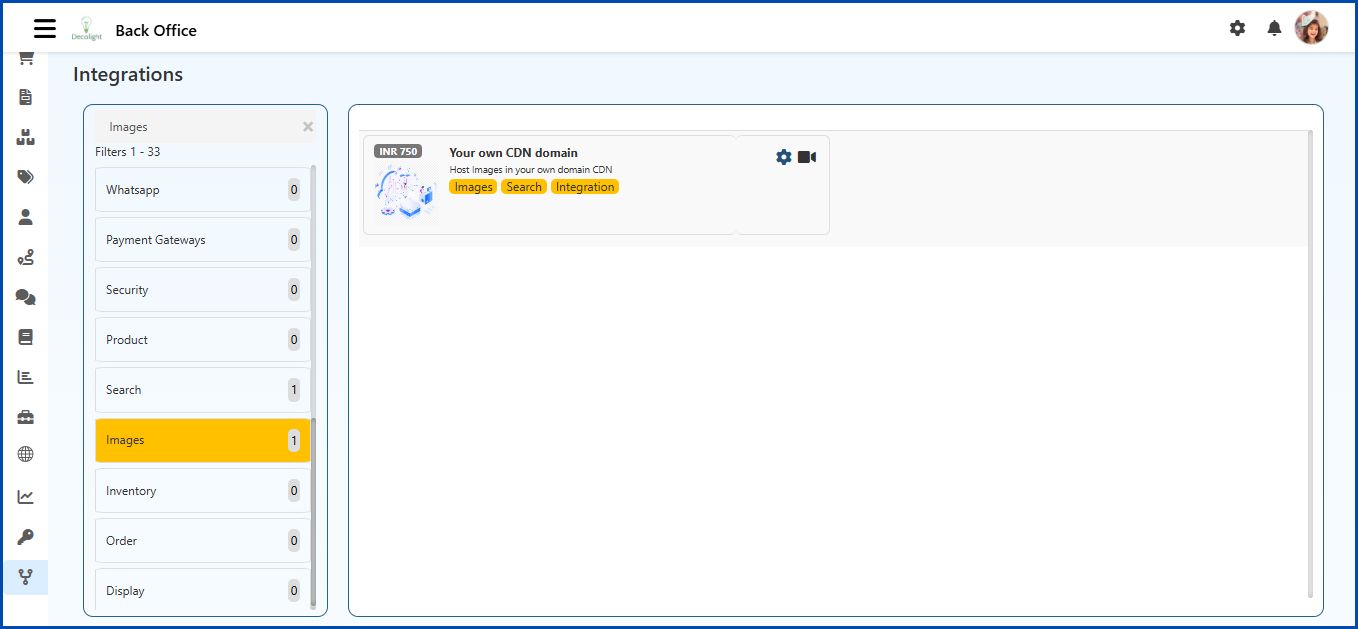The image size is (1358, 629).
Task: Click the analytics line chart icon
Action: pyautogui.click(x=25, y=497)
